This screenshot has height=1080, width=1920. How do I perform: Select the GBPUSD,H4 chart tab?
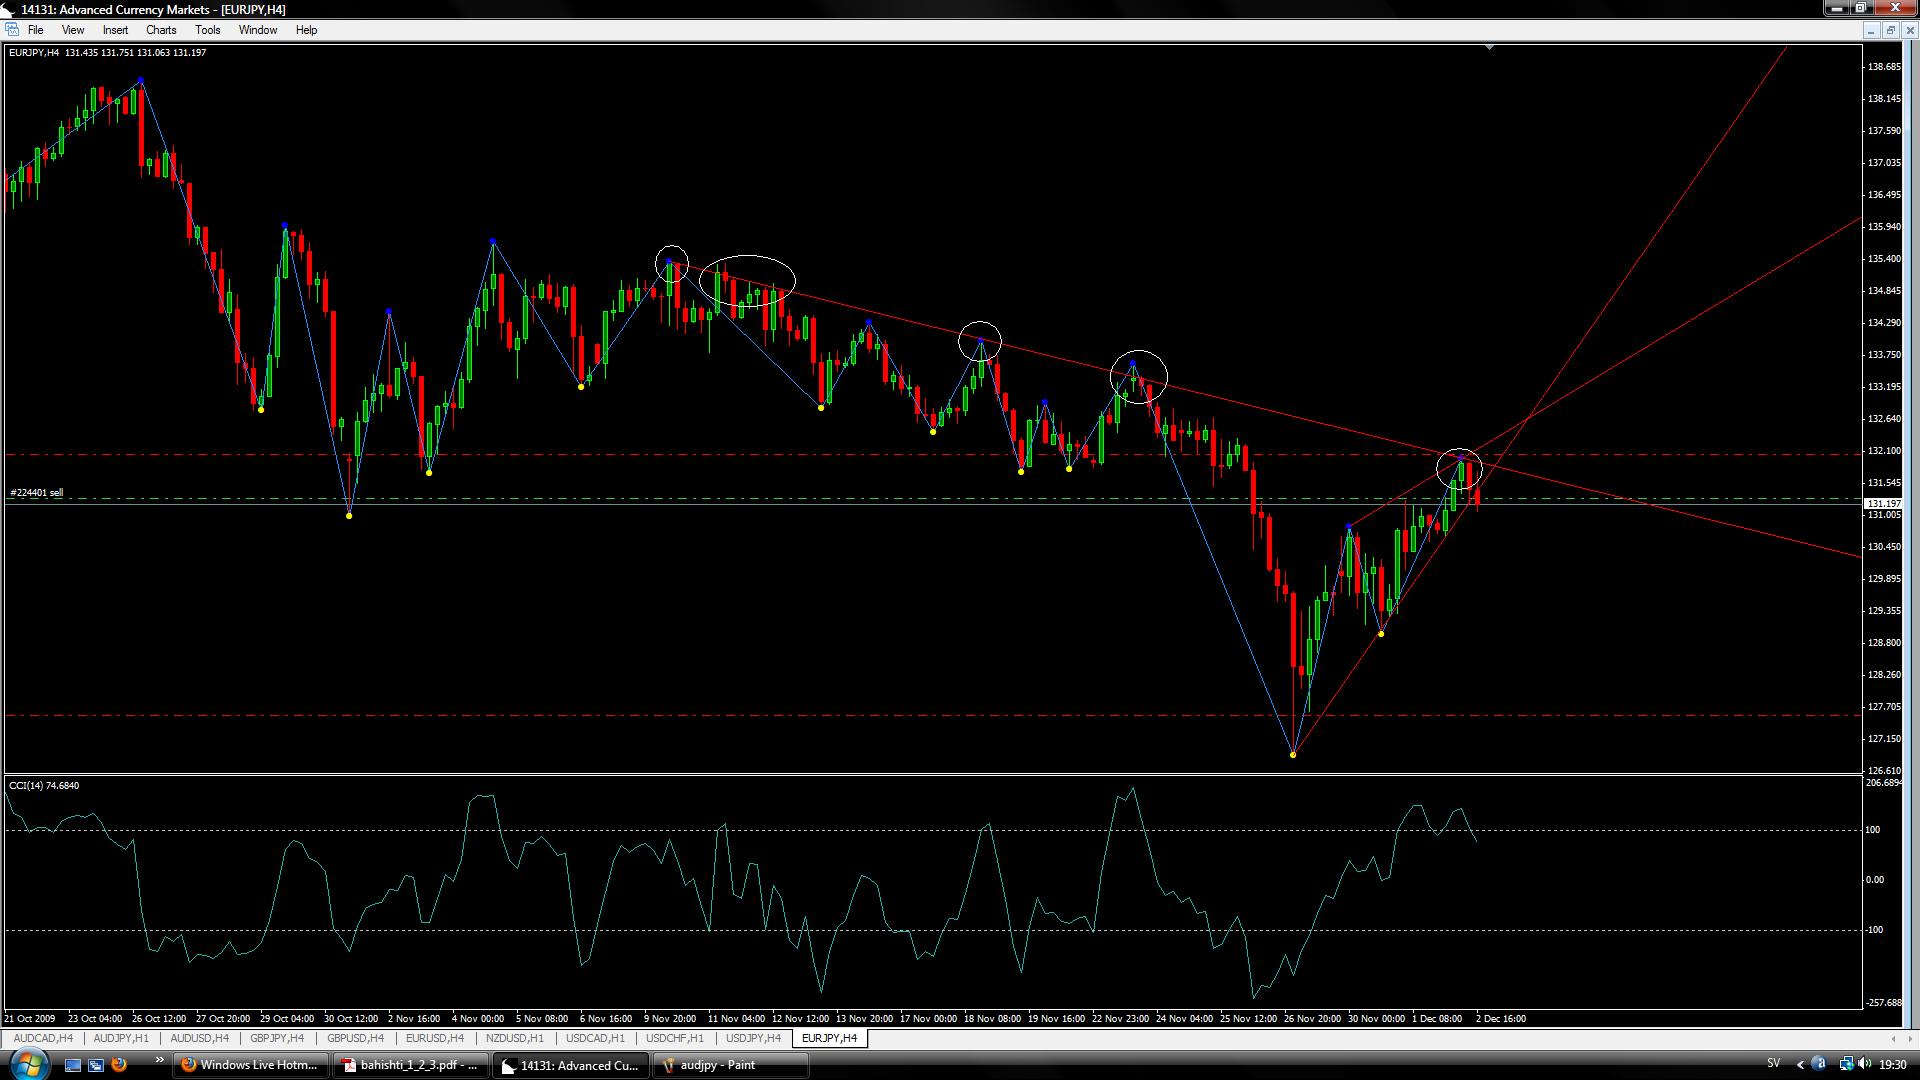(x=355, y=1038)
